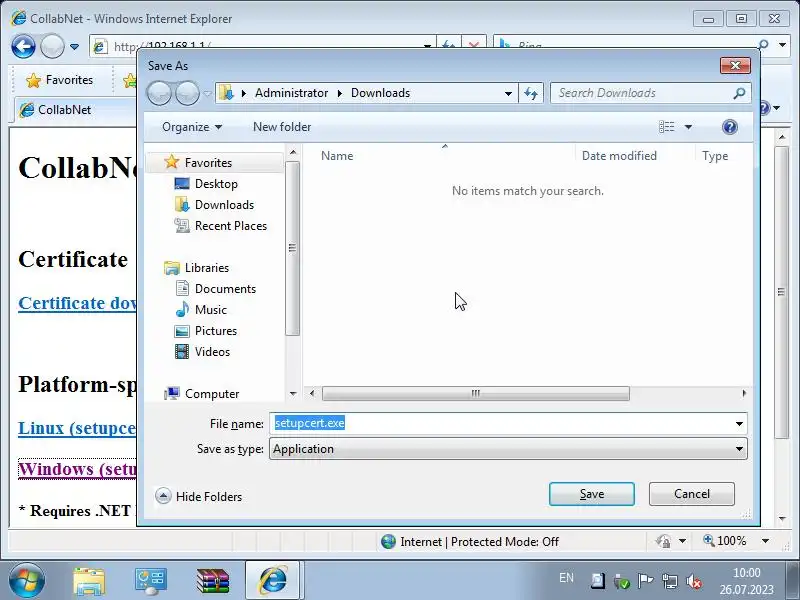Click Hide Folders toggle
The image size is (800, 600).
point(198,496)
